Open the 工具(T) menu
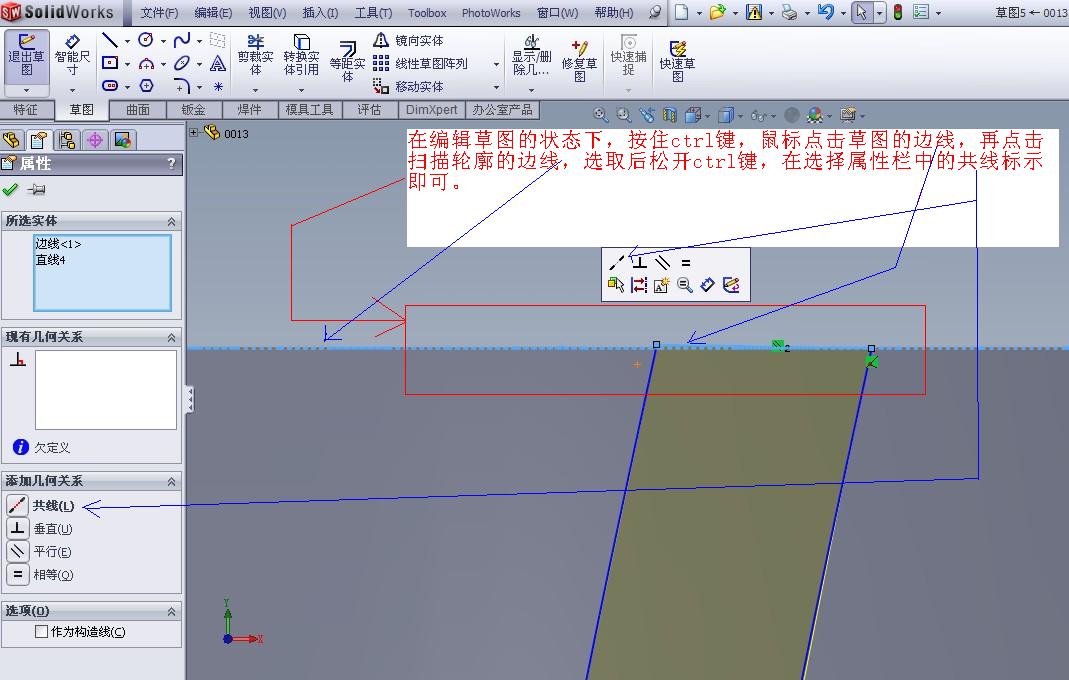 (x=374, y=13)
